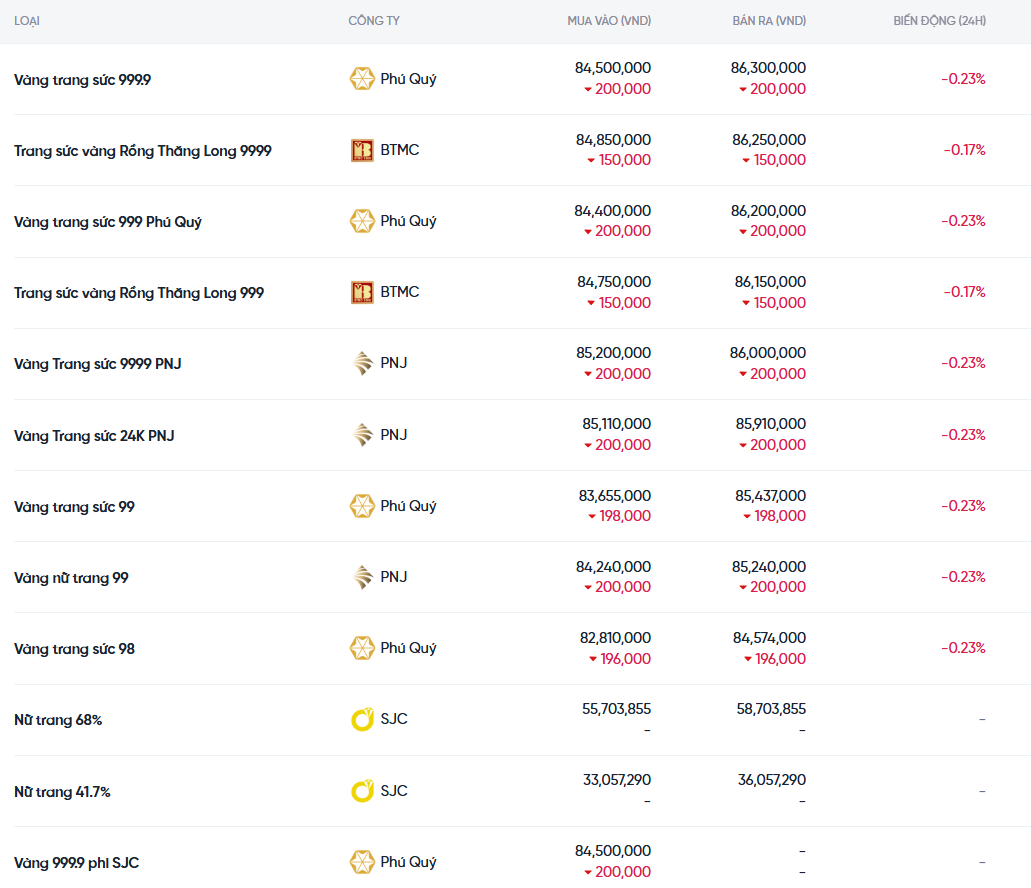Click SJC company name in Nữ trang 68% row
The width and height of the screenshot is (1031, 888).
[x=393, y=718]
